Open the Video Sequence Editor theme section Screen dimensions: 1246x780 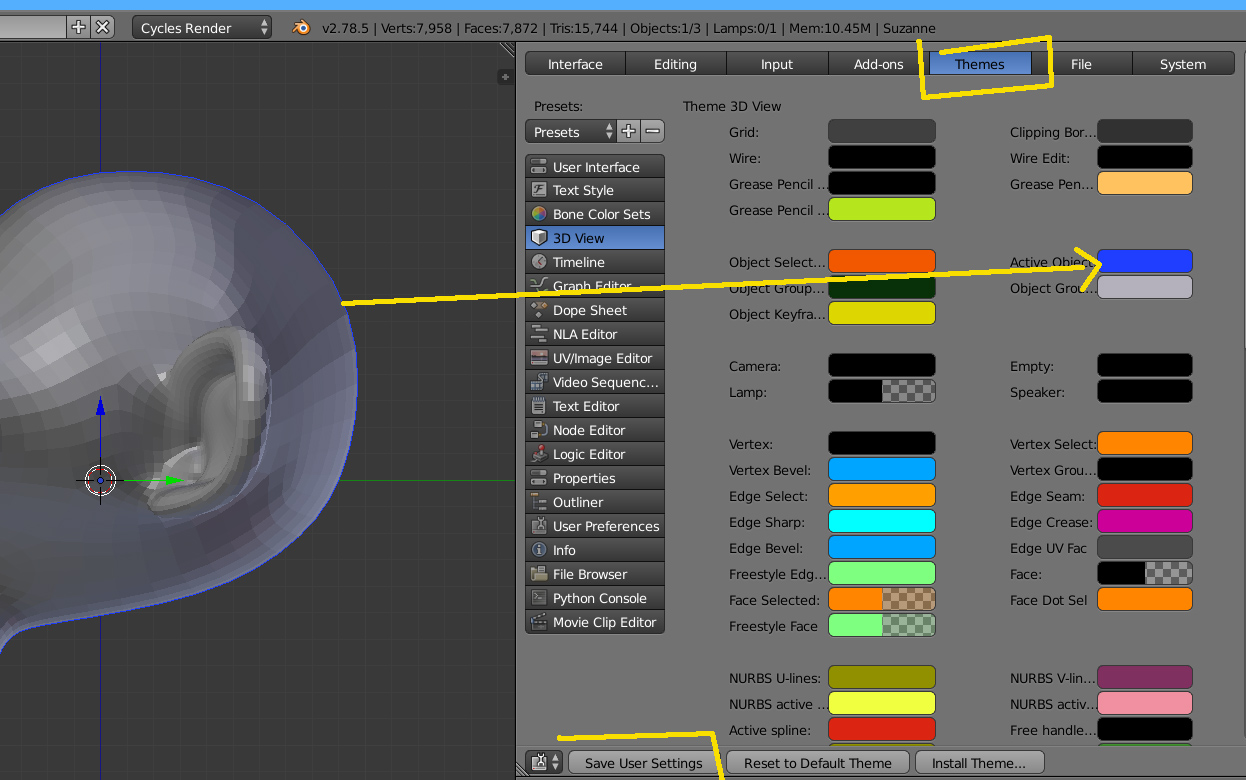coord(594,382)
